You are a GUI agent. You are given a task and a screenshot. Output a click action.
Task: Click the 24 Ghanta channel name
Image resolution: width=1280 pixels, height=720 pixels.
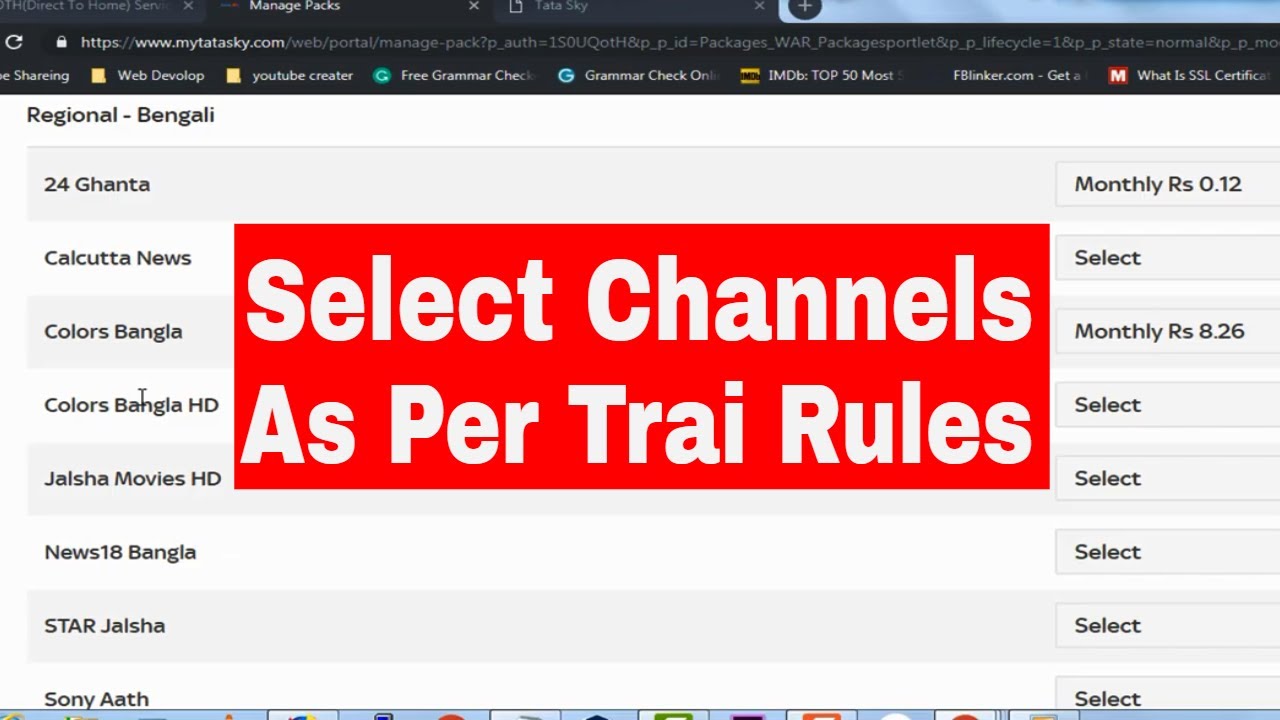point(97,184)
